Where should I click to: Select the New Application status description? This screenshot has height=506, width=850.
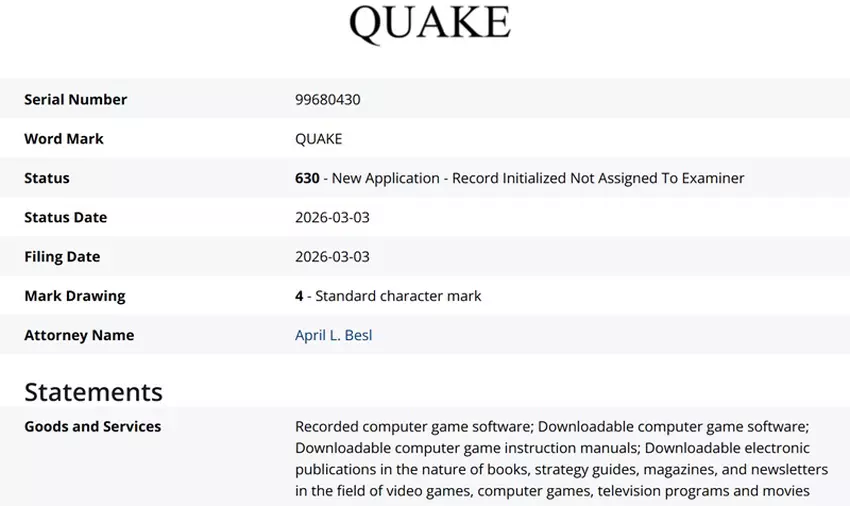point(538,178)
